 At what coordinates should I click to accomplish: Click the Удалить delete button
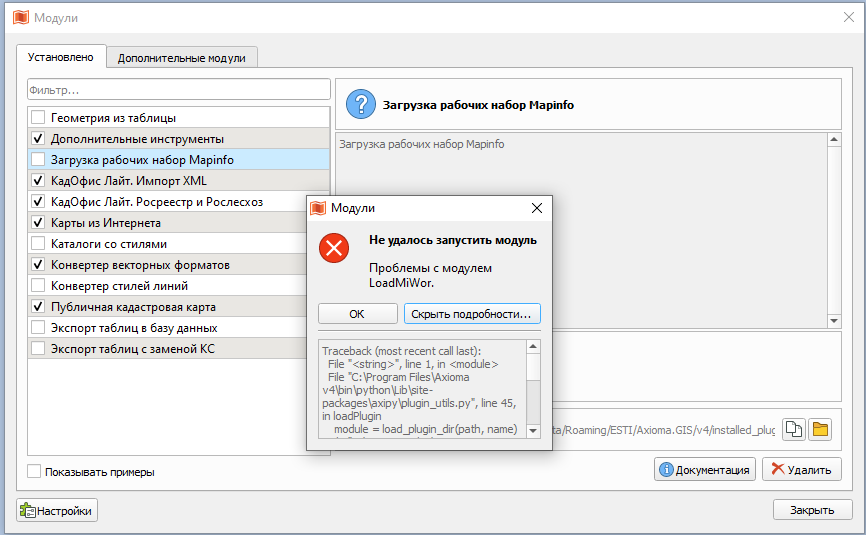click(x=801, y=469)
